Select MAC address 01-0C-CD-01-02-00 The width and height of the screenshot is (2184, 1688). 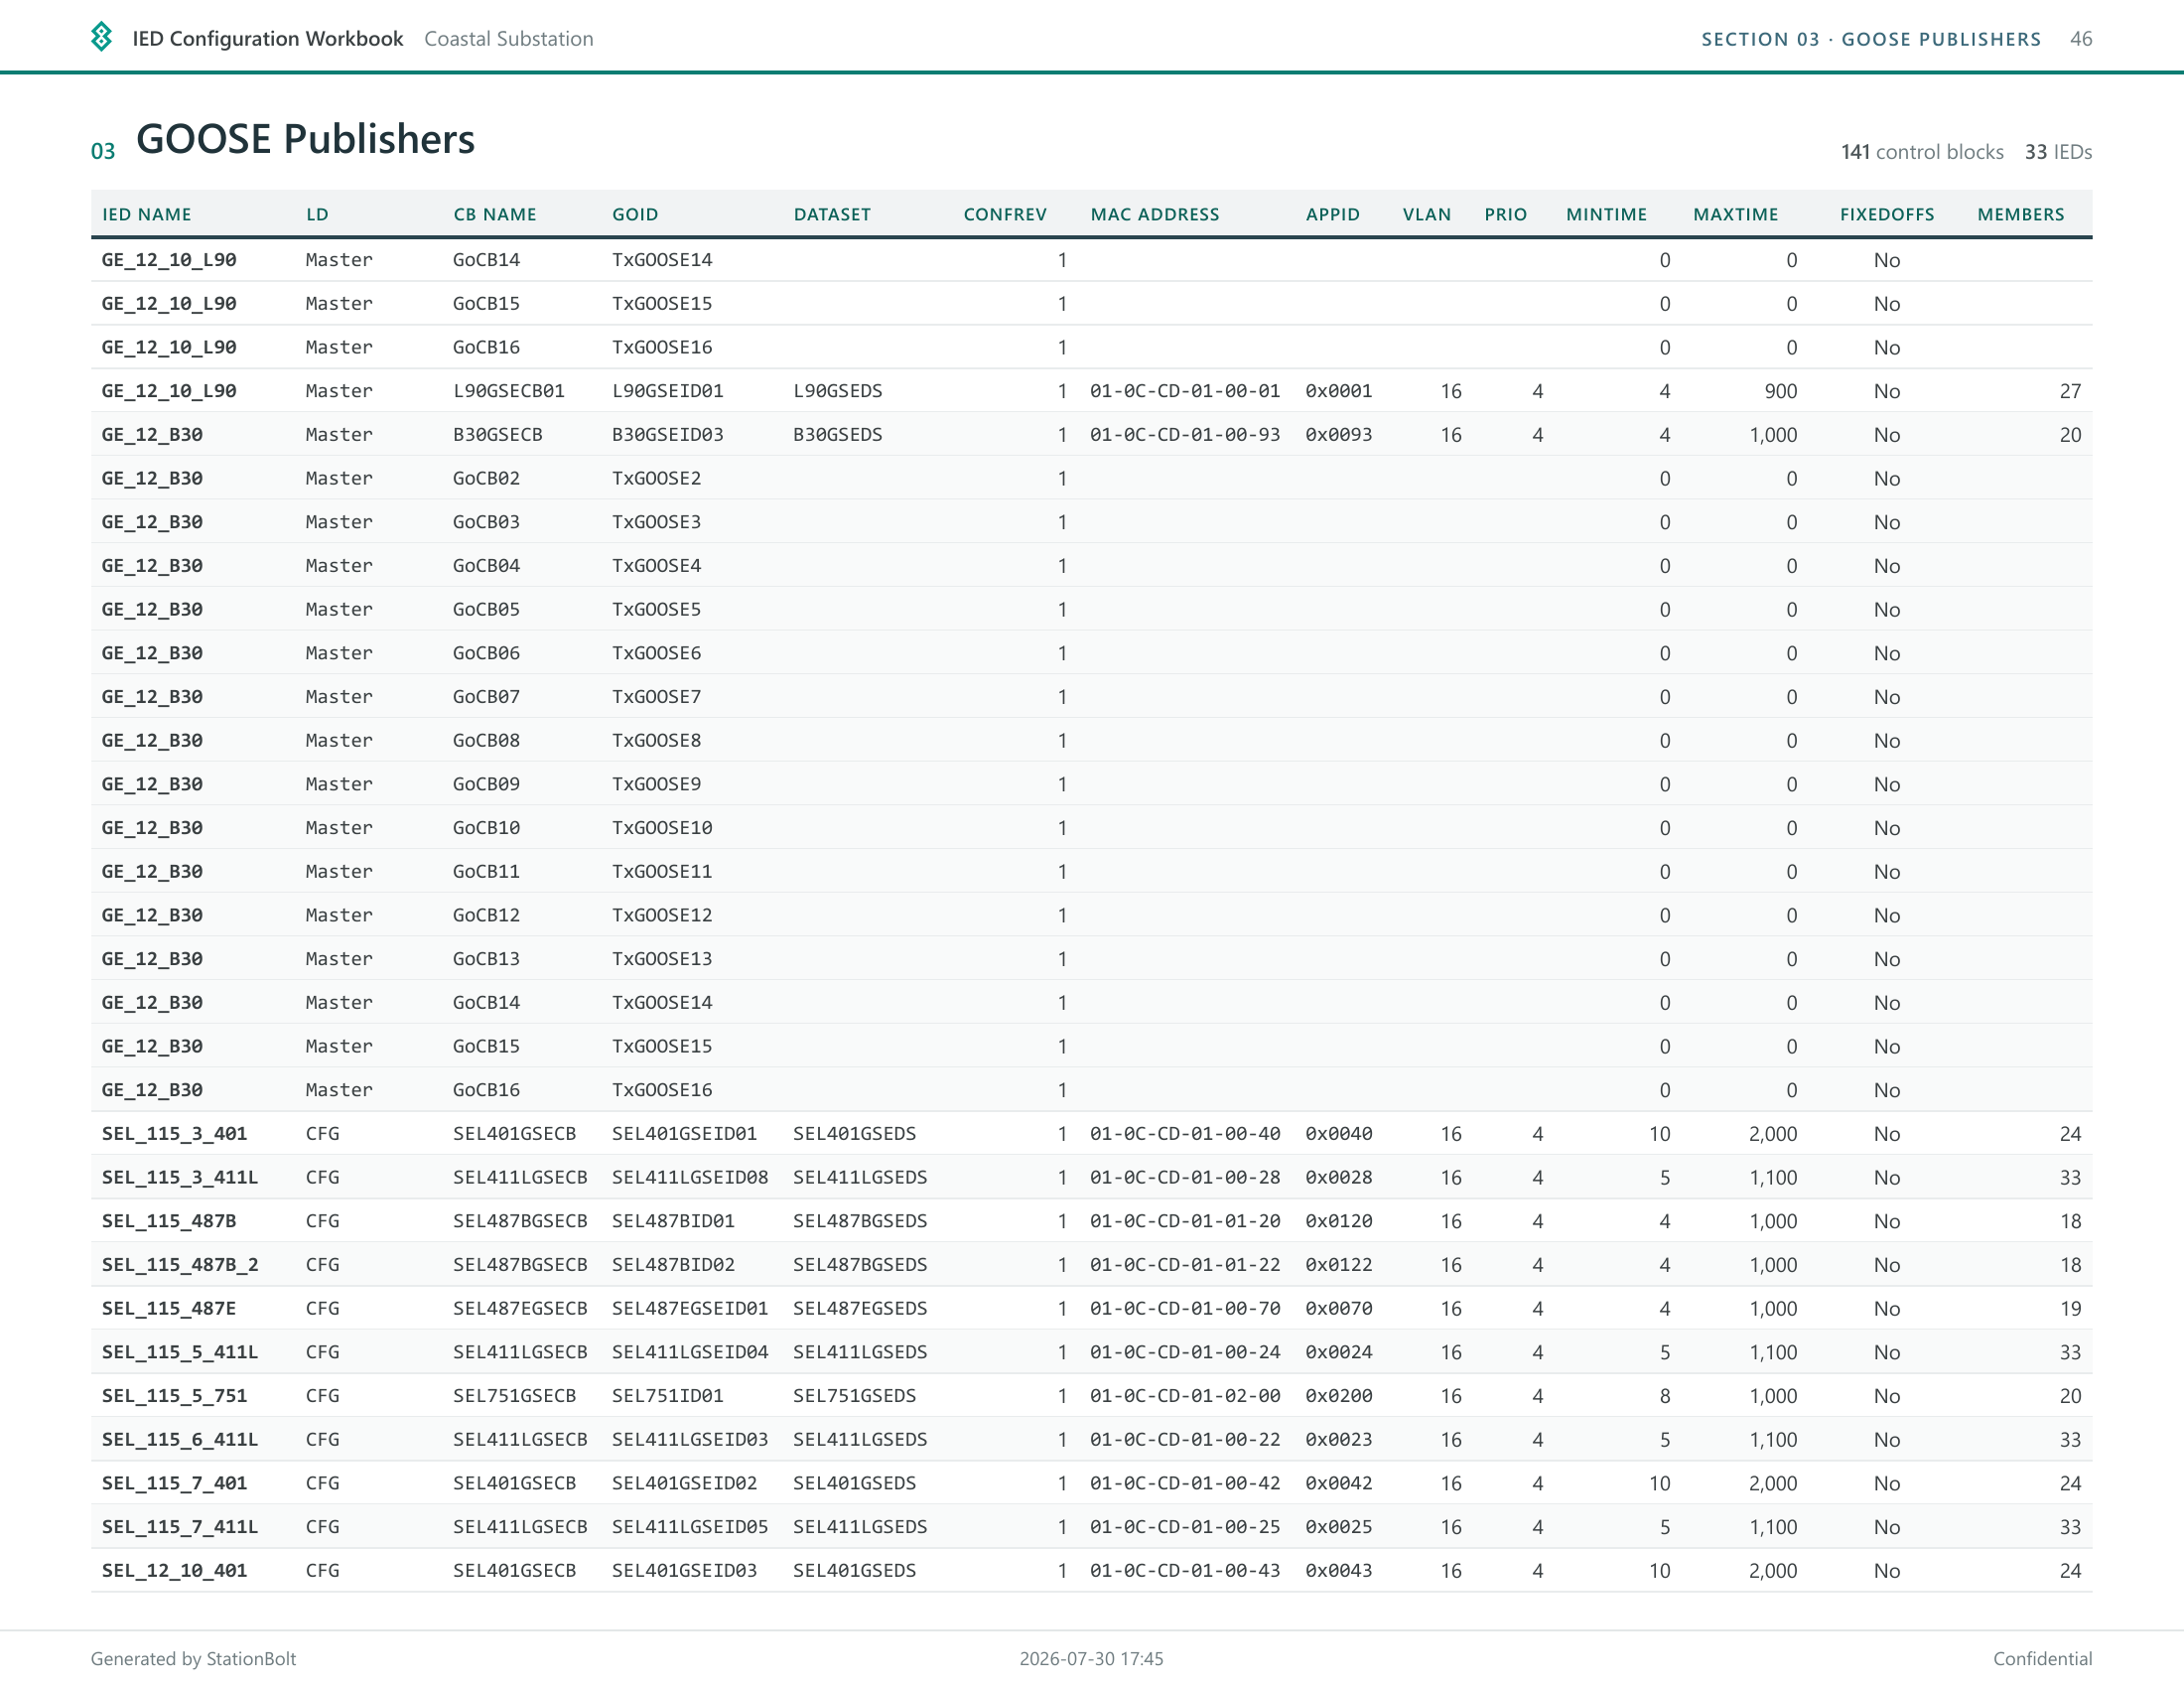pyautogui.click(x=1185, y=1396)
